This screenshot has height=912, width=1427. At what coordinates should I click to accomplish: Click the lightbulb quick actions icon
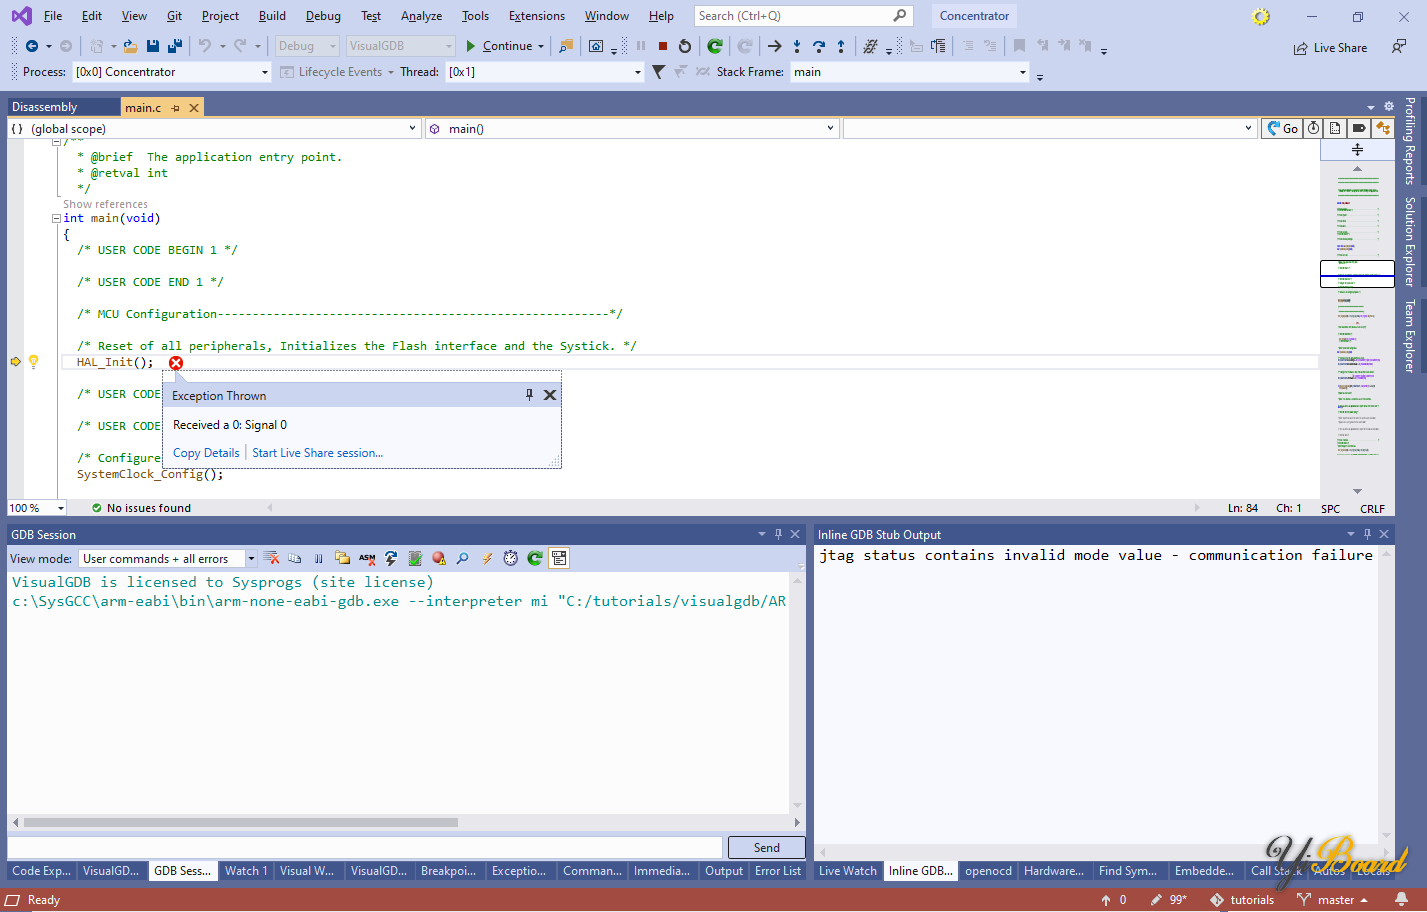pos(33,362)
